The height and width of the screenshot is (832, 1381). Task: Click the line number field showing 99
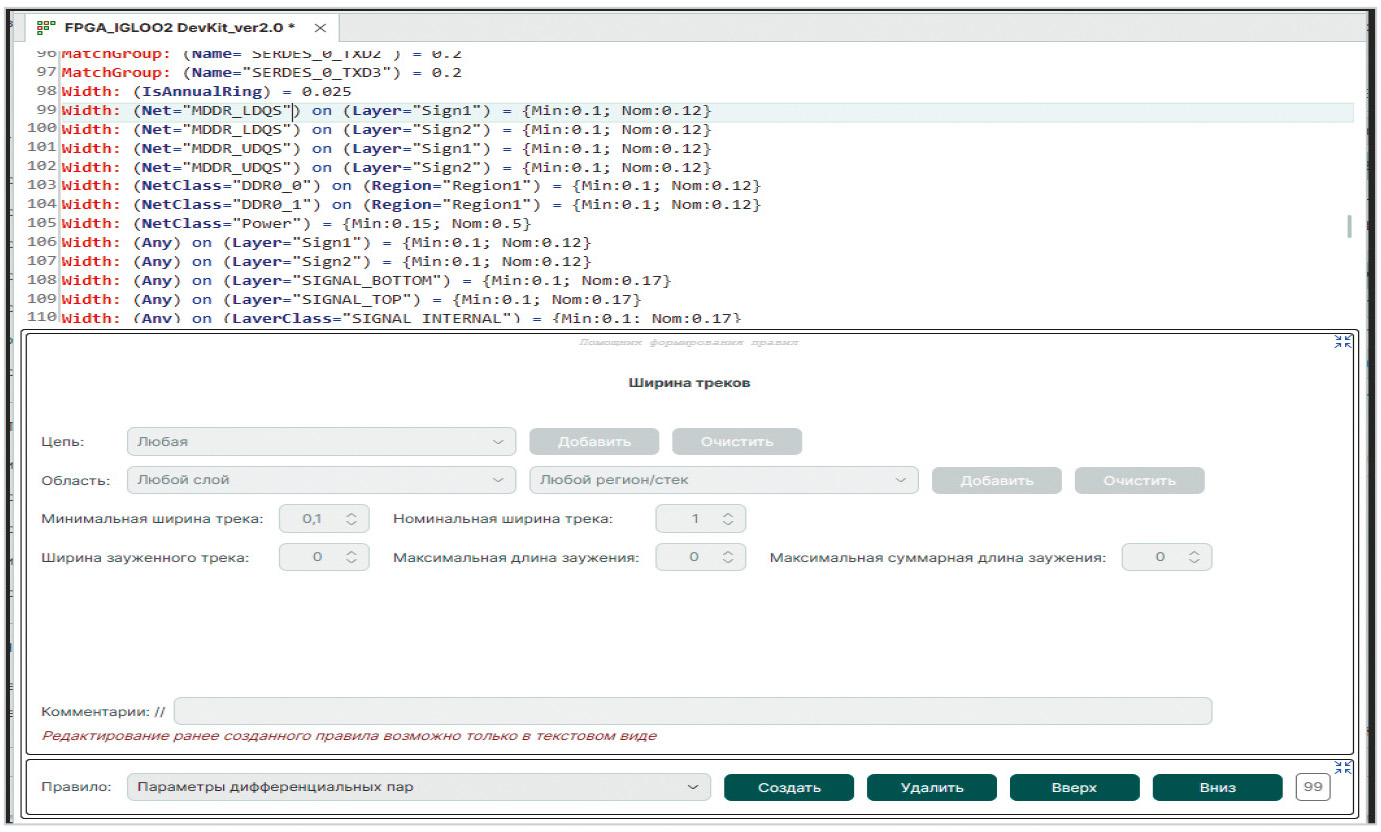pyautogui.click(x=1312, y=787)
